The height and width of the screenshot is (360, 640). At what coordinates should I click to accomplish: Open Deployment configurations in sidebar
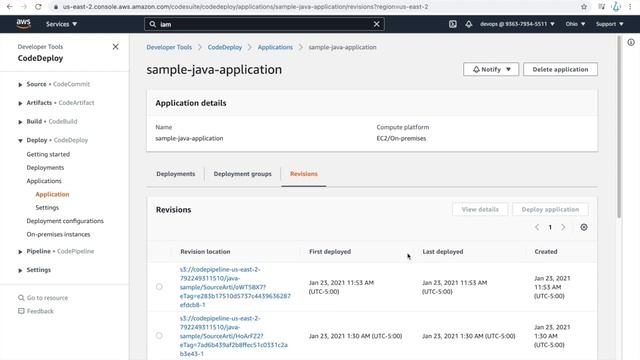coord(65,221)
